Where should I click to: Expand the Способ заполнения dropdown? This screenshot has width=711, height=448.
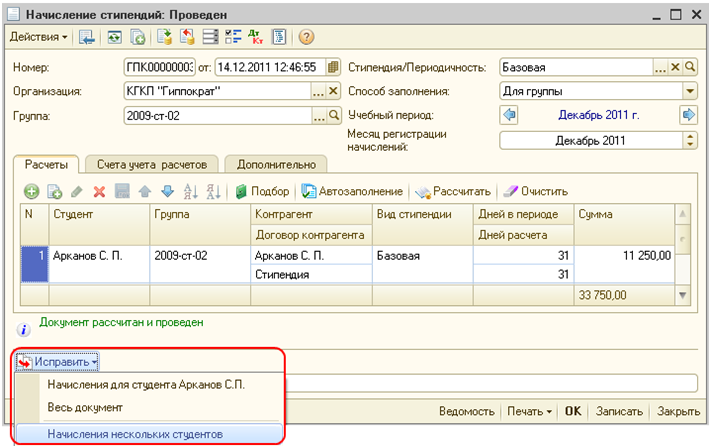(x=688, y=90)
